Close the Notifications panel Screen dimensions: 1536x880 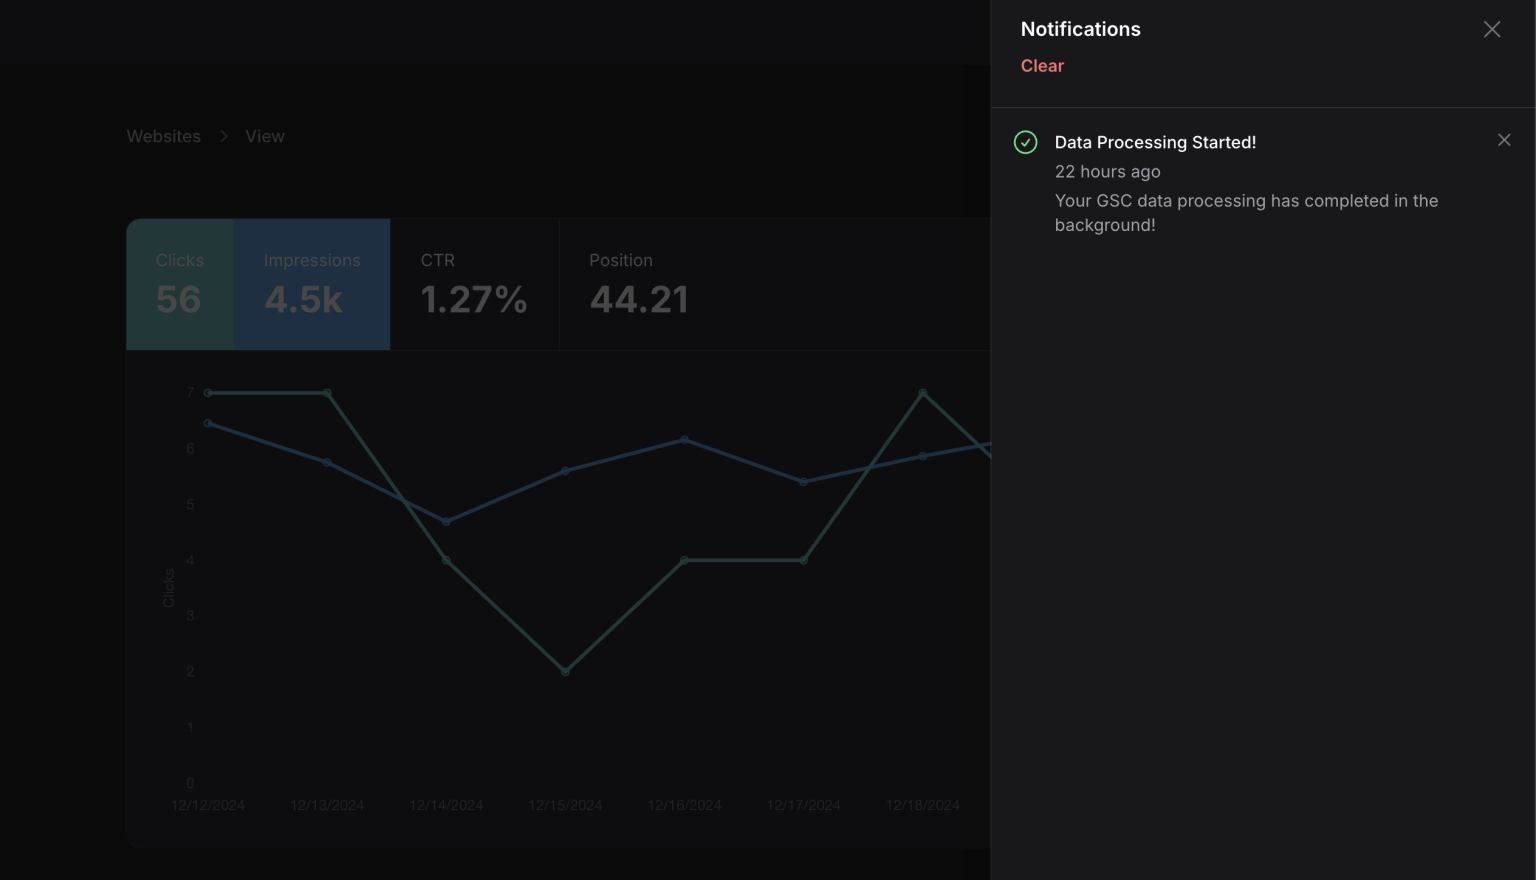coord(1491,30)
